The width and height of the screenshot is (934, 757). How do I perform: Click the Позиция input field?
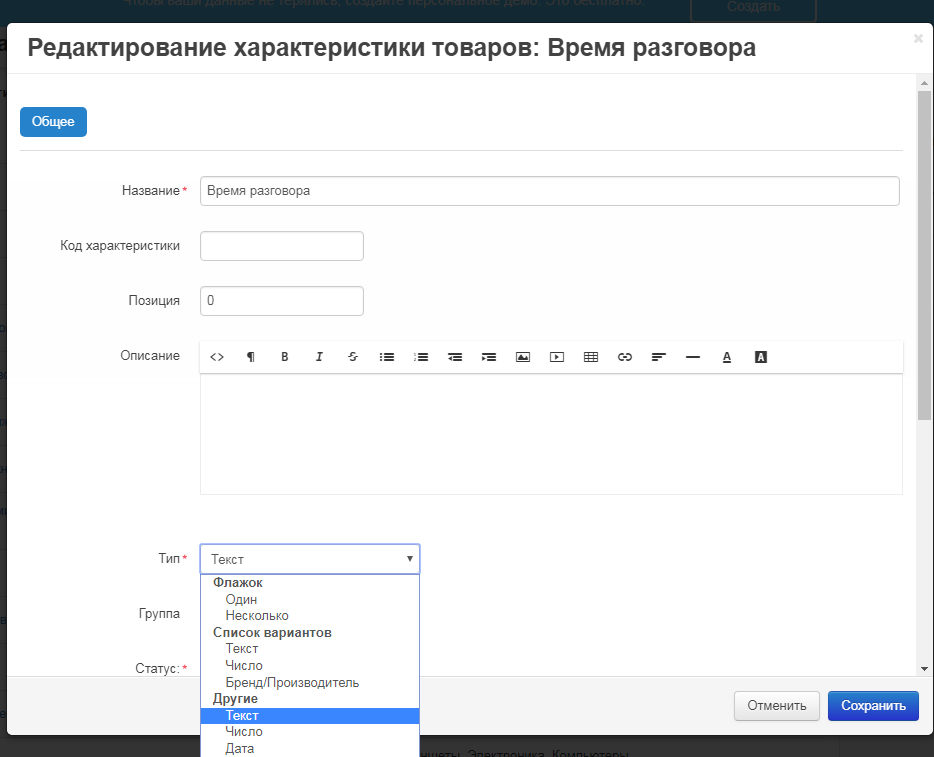click(x=282, y=301)
